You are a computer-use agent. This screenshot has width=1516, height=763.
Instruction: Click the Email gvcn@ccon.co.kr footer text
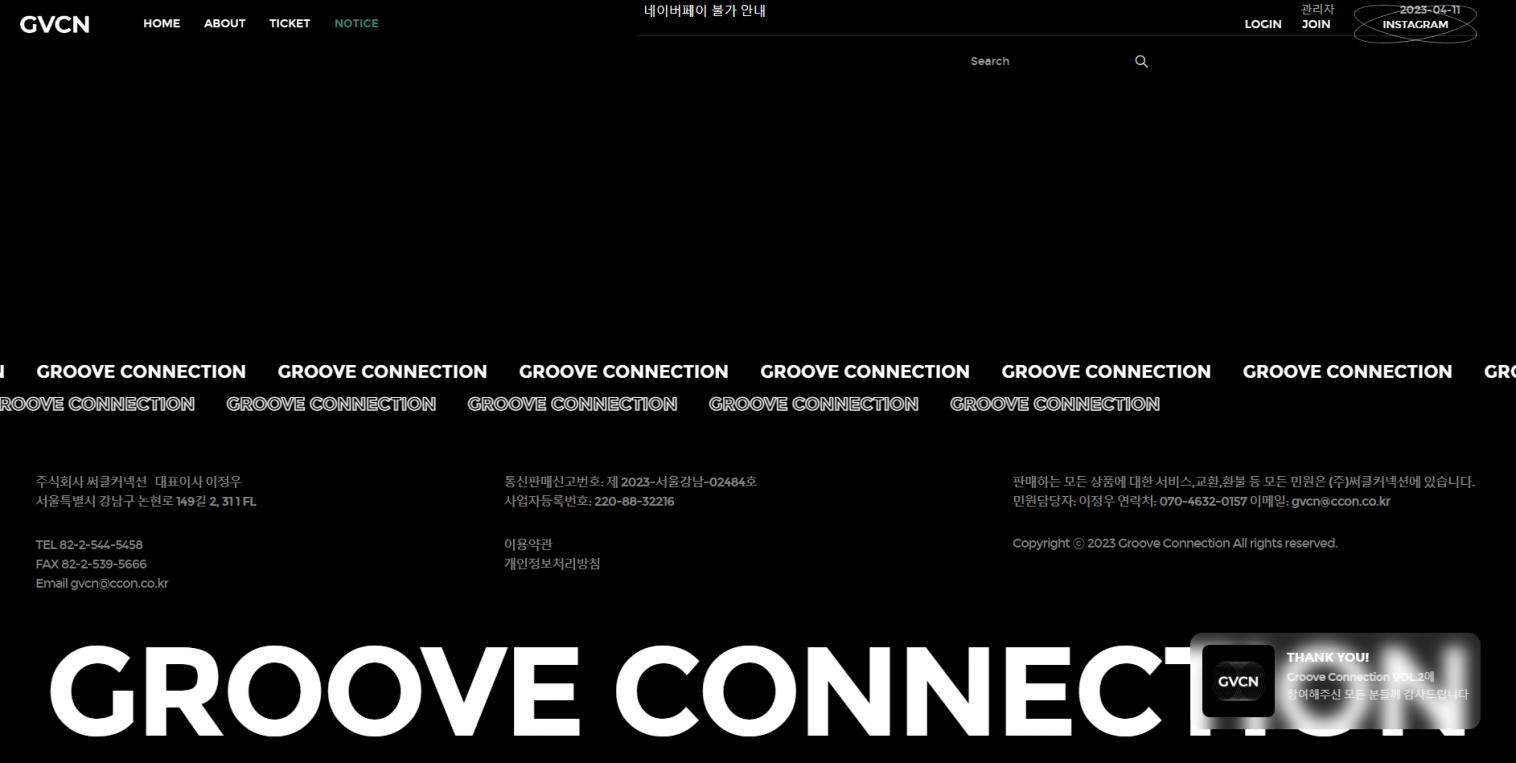click(x=102, y=583)
